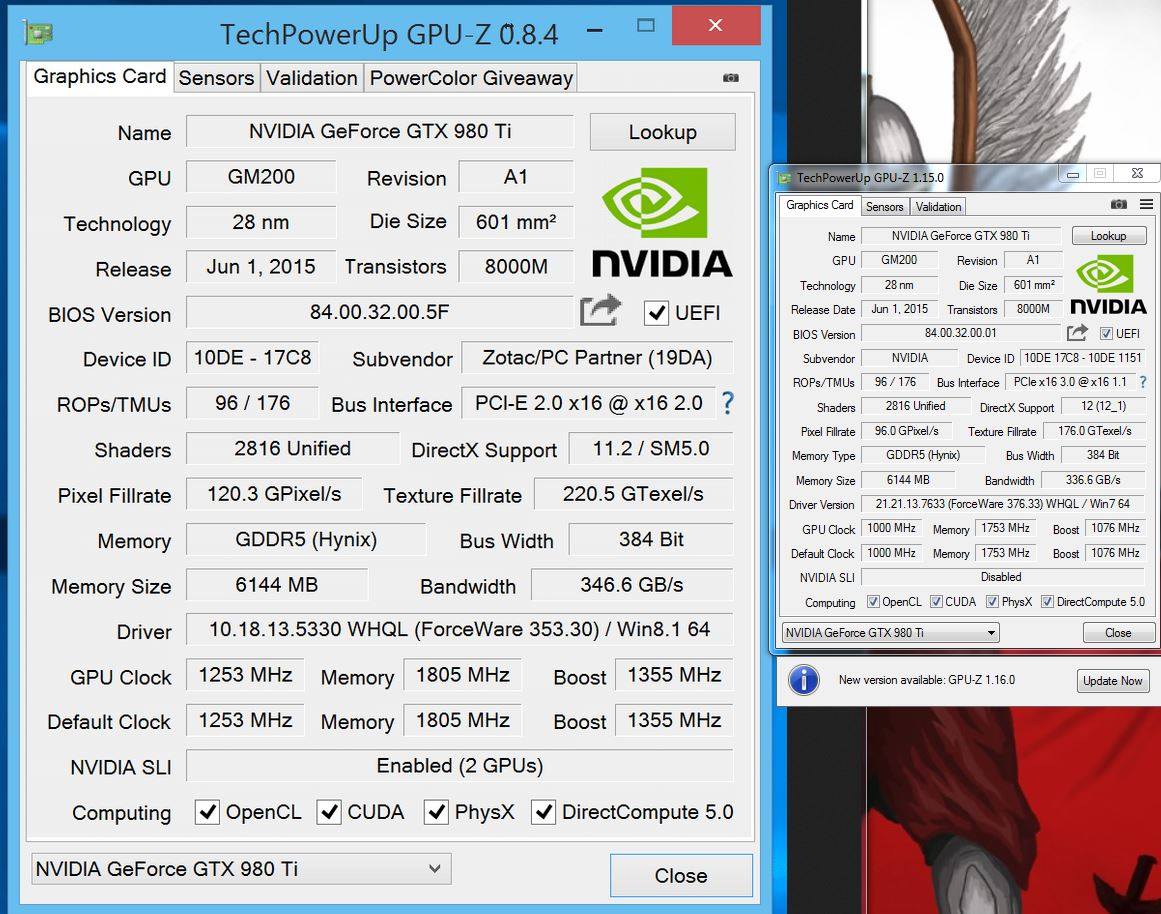Toggle the OpenCL checkbox in GPU-Z 1.15.0

[x=873, y=601]
